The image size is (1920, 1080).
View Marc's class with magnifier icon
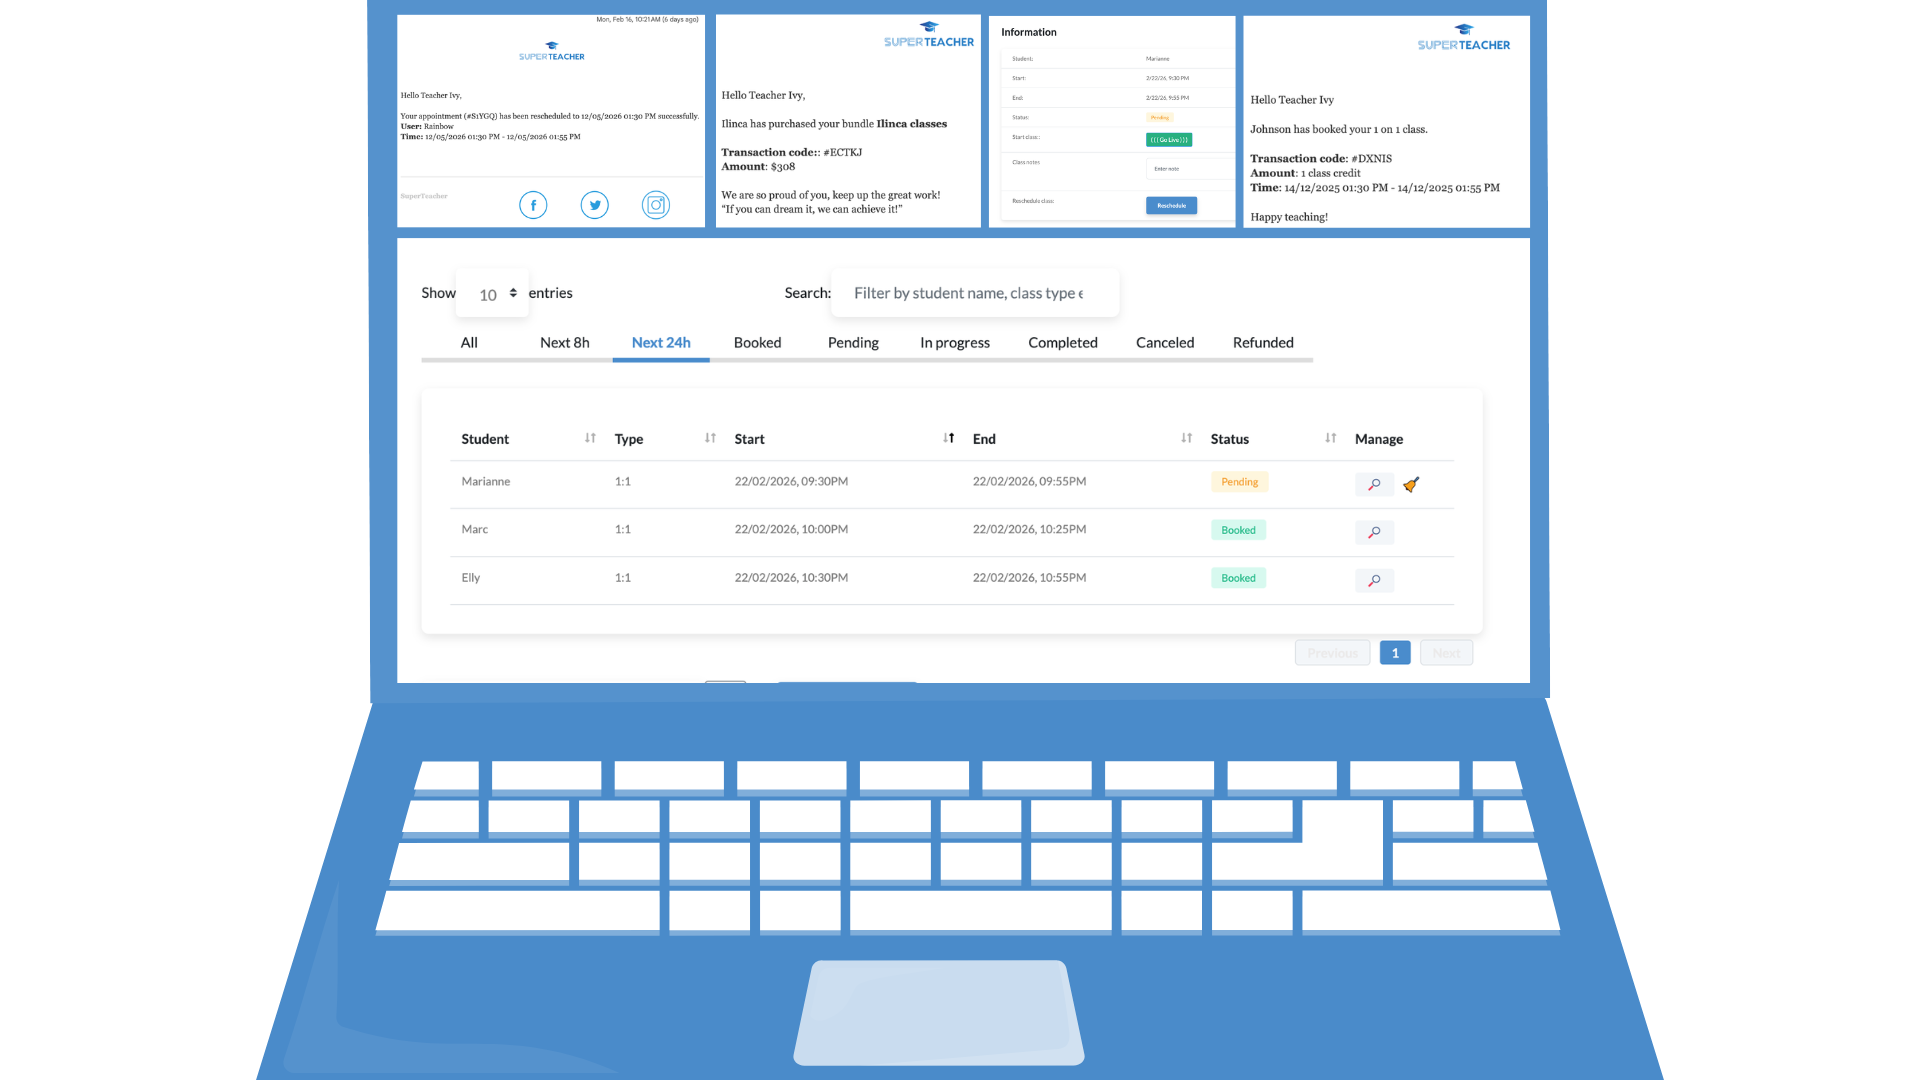pyautogui.click(x=1374, y=532)
